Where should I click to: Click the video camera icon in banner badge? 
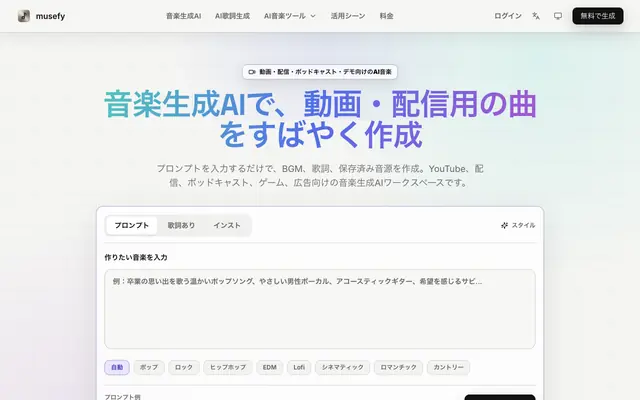tap(252, 72)
